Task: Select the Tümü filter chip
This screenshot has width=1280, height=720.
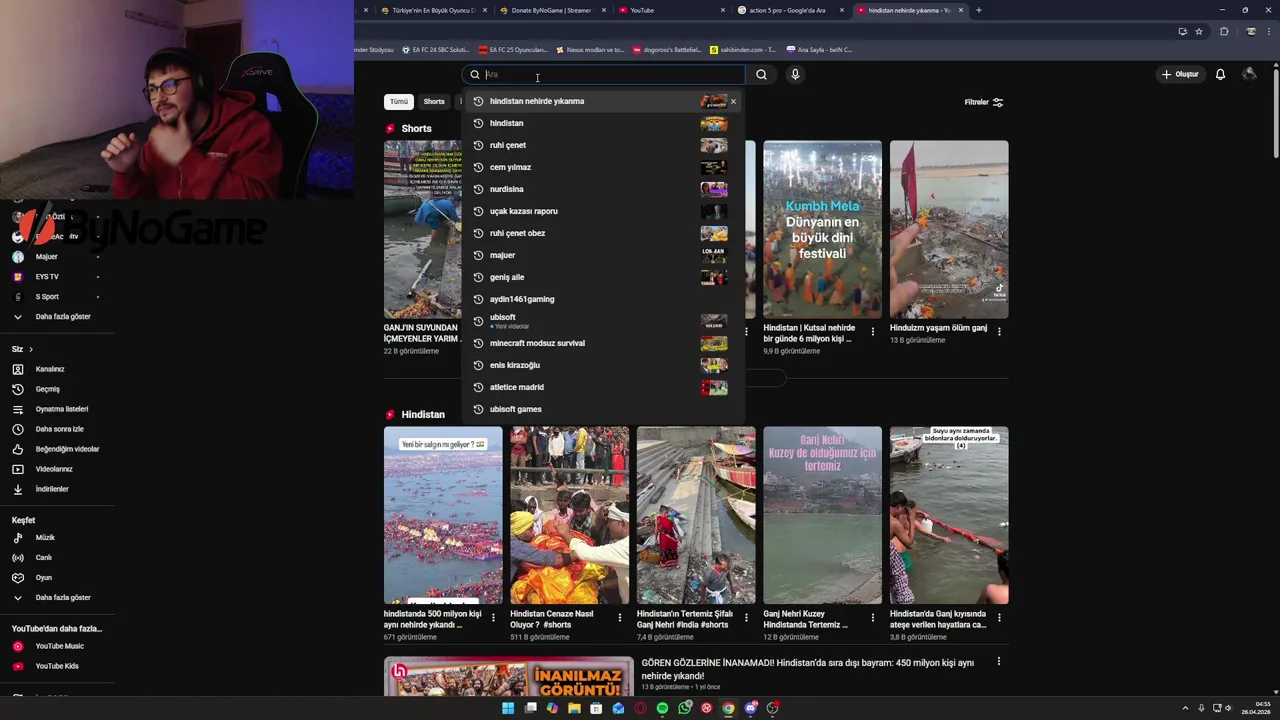Action: coord(399,101)
